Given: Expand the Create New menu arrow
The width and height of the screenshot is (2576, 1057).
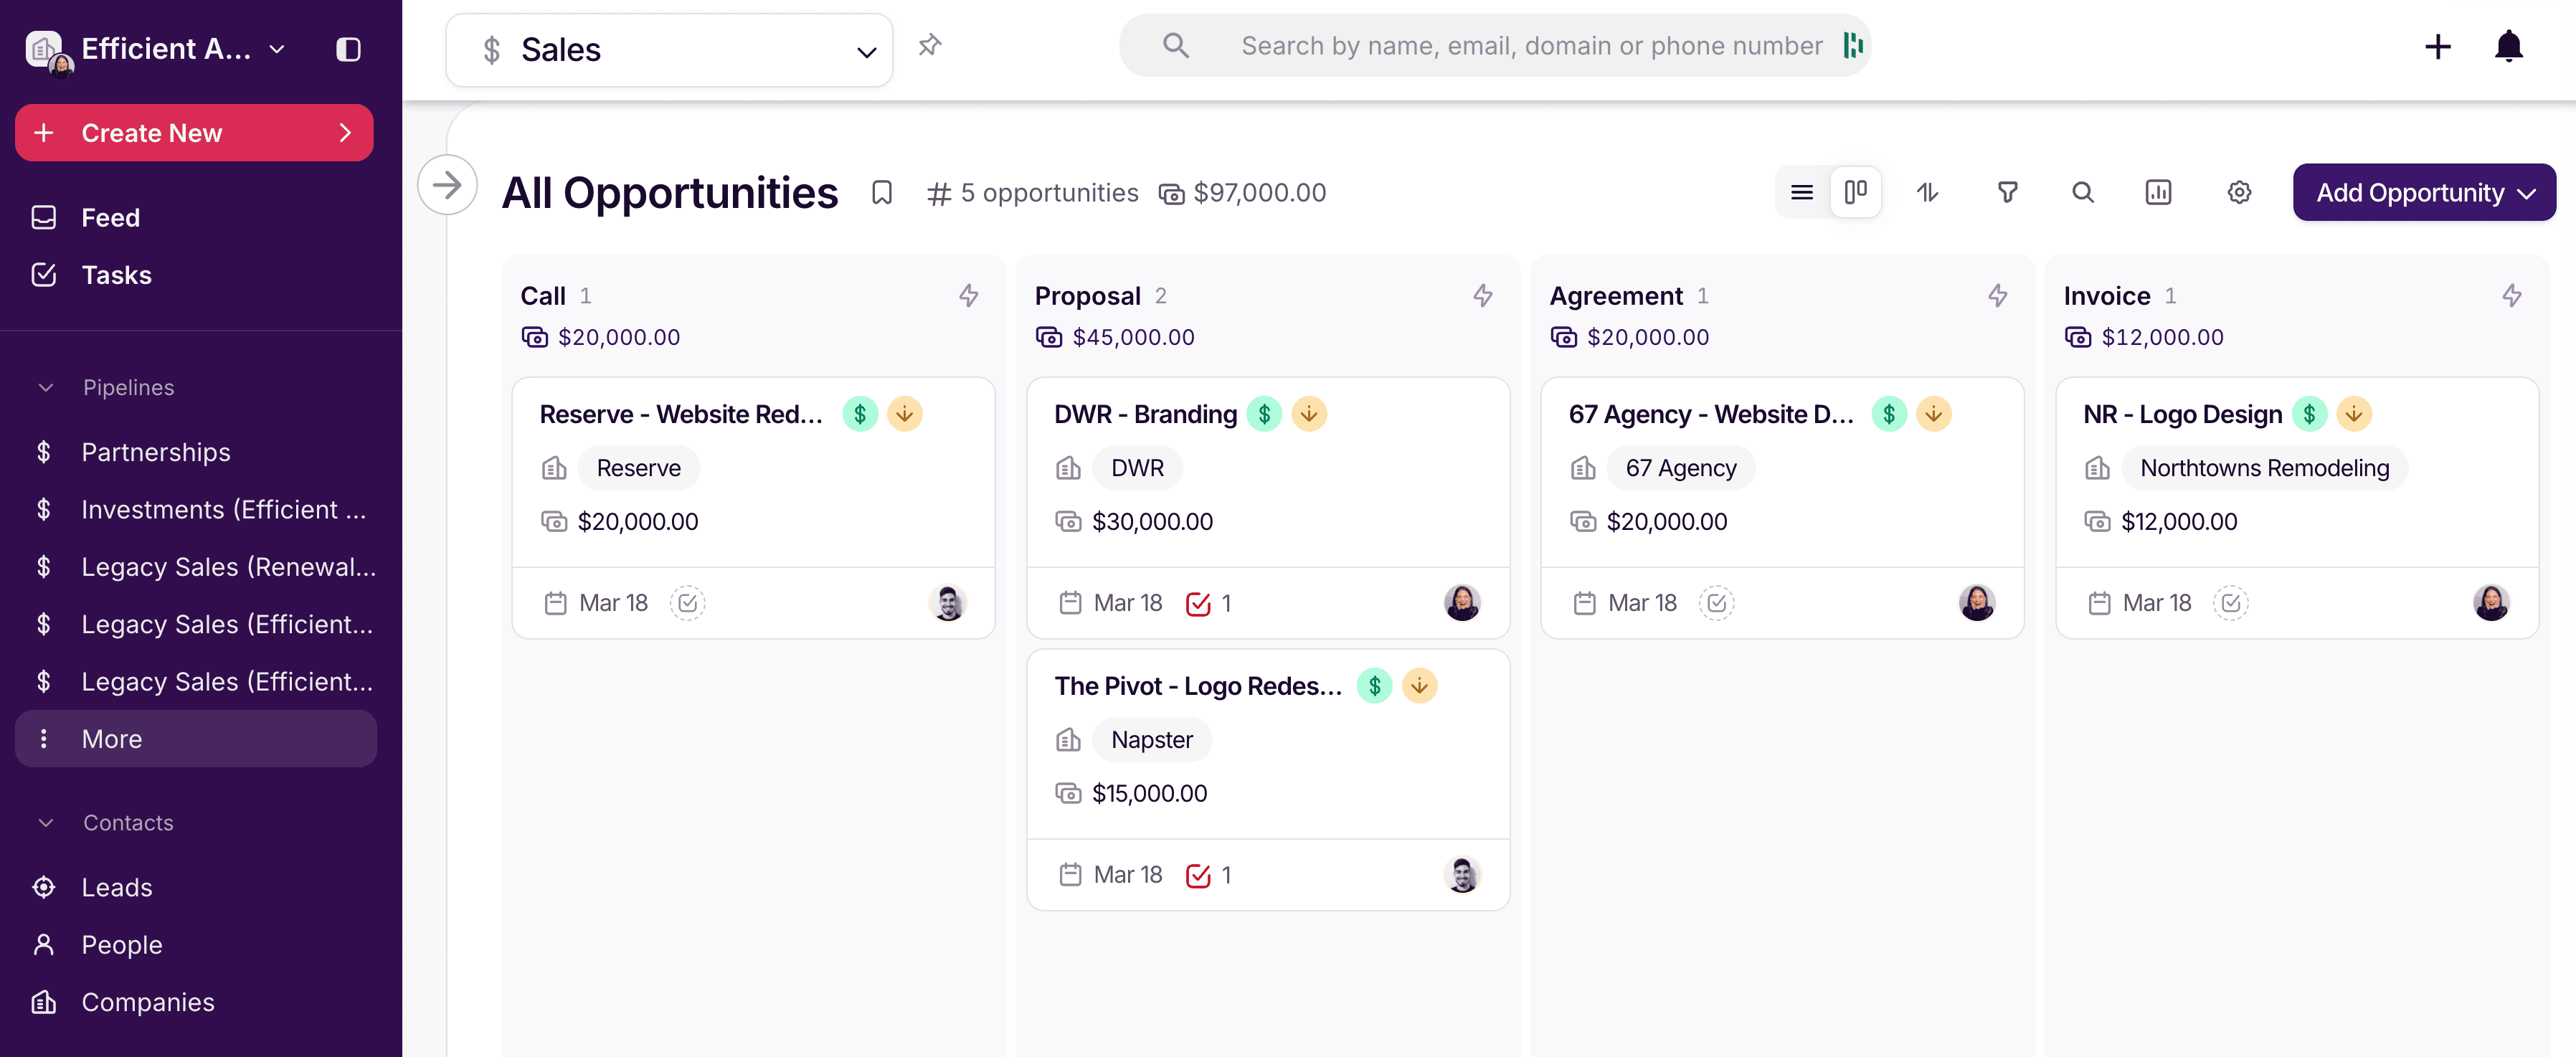Looking at the screenshot, I should point(345,133).
